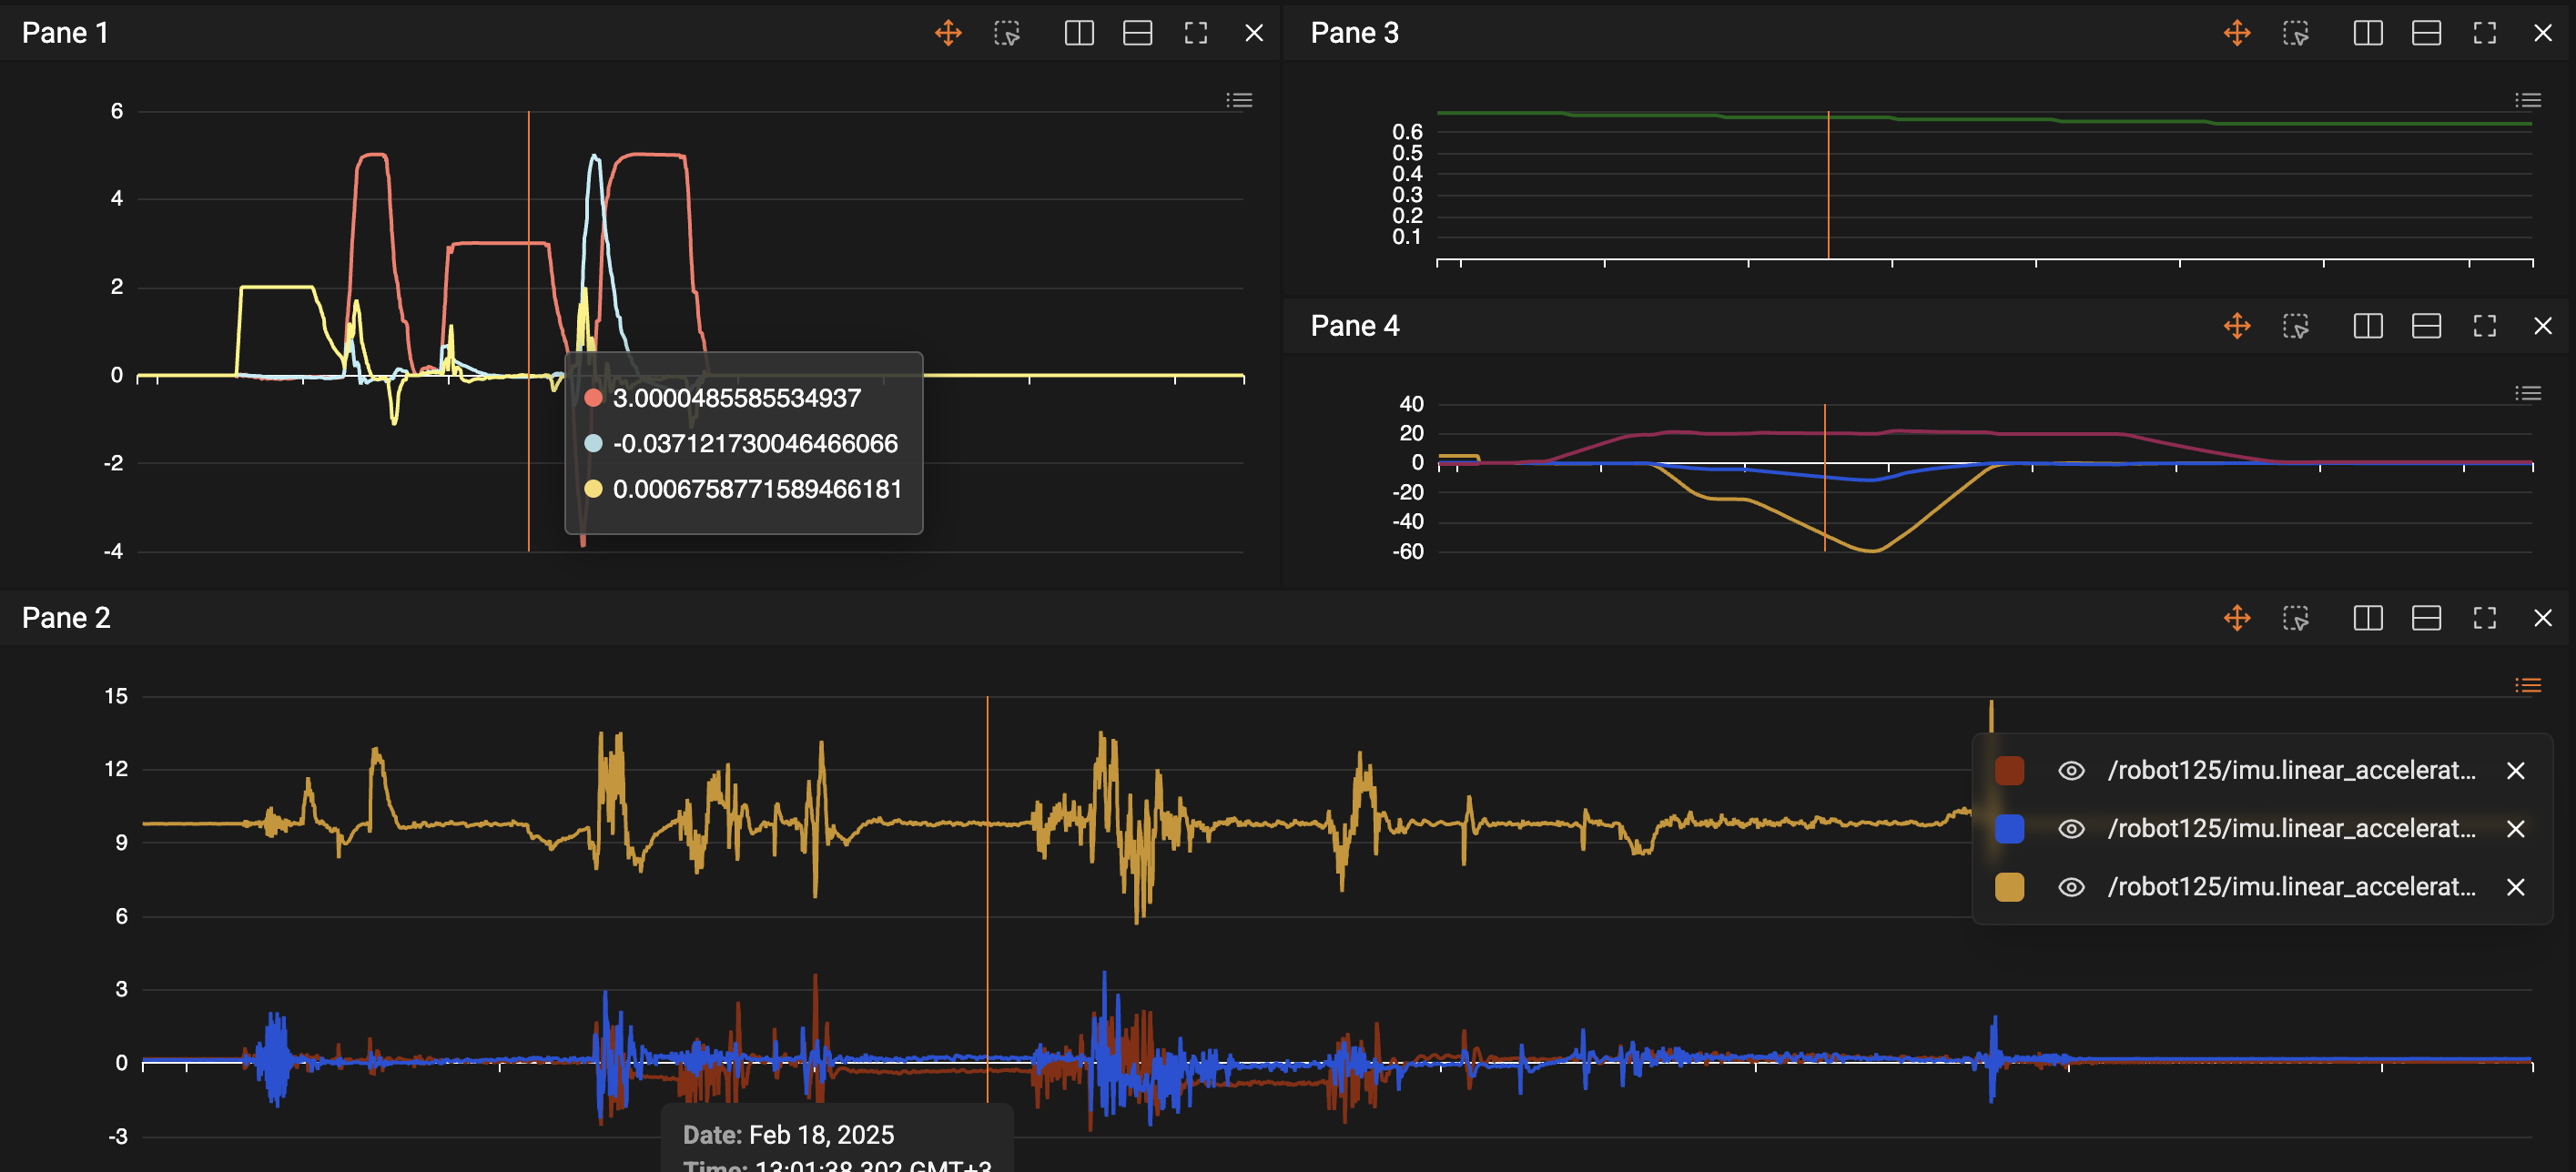Select the blue /robot125/imu.linear_accelerat... legend entry
Viewport: 2576px width, 1172px height.
(x=2291, y=829)
